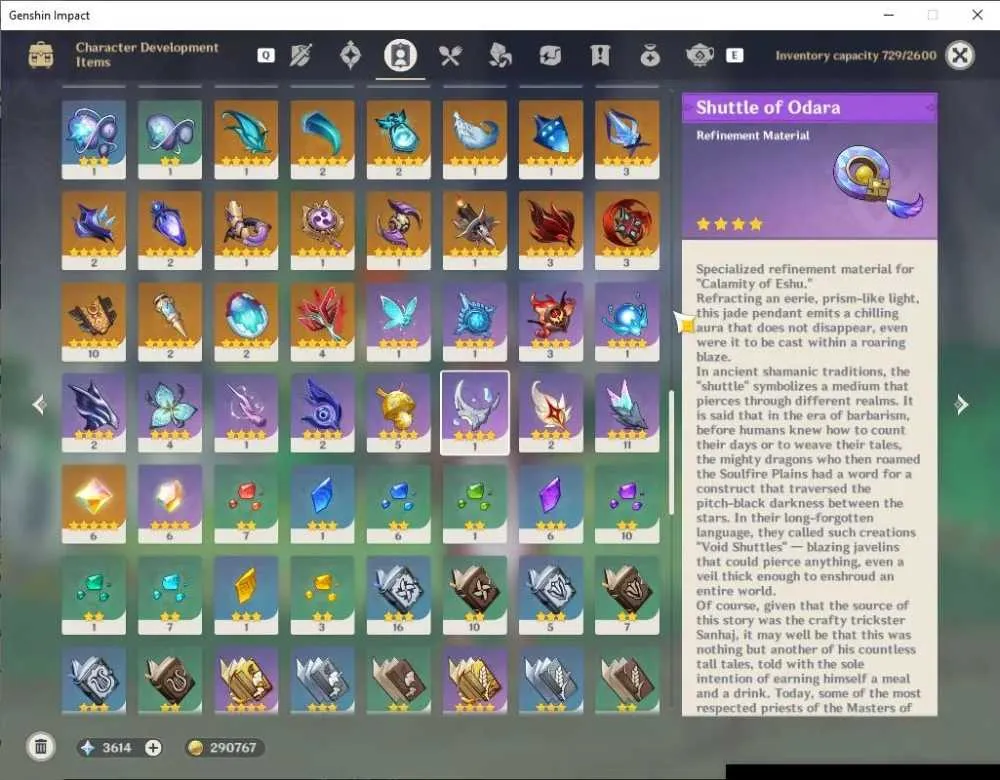Select the six-star yellow crystal item

[94, 504]
